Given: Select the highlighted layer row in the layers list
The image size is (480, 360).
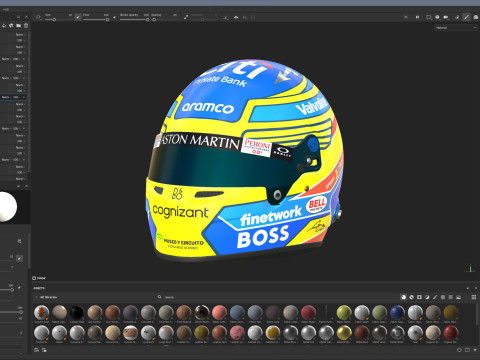Looking at the screenshot, I should 13,97.
